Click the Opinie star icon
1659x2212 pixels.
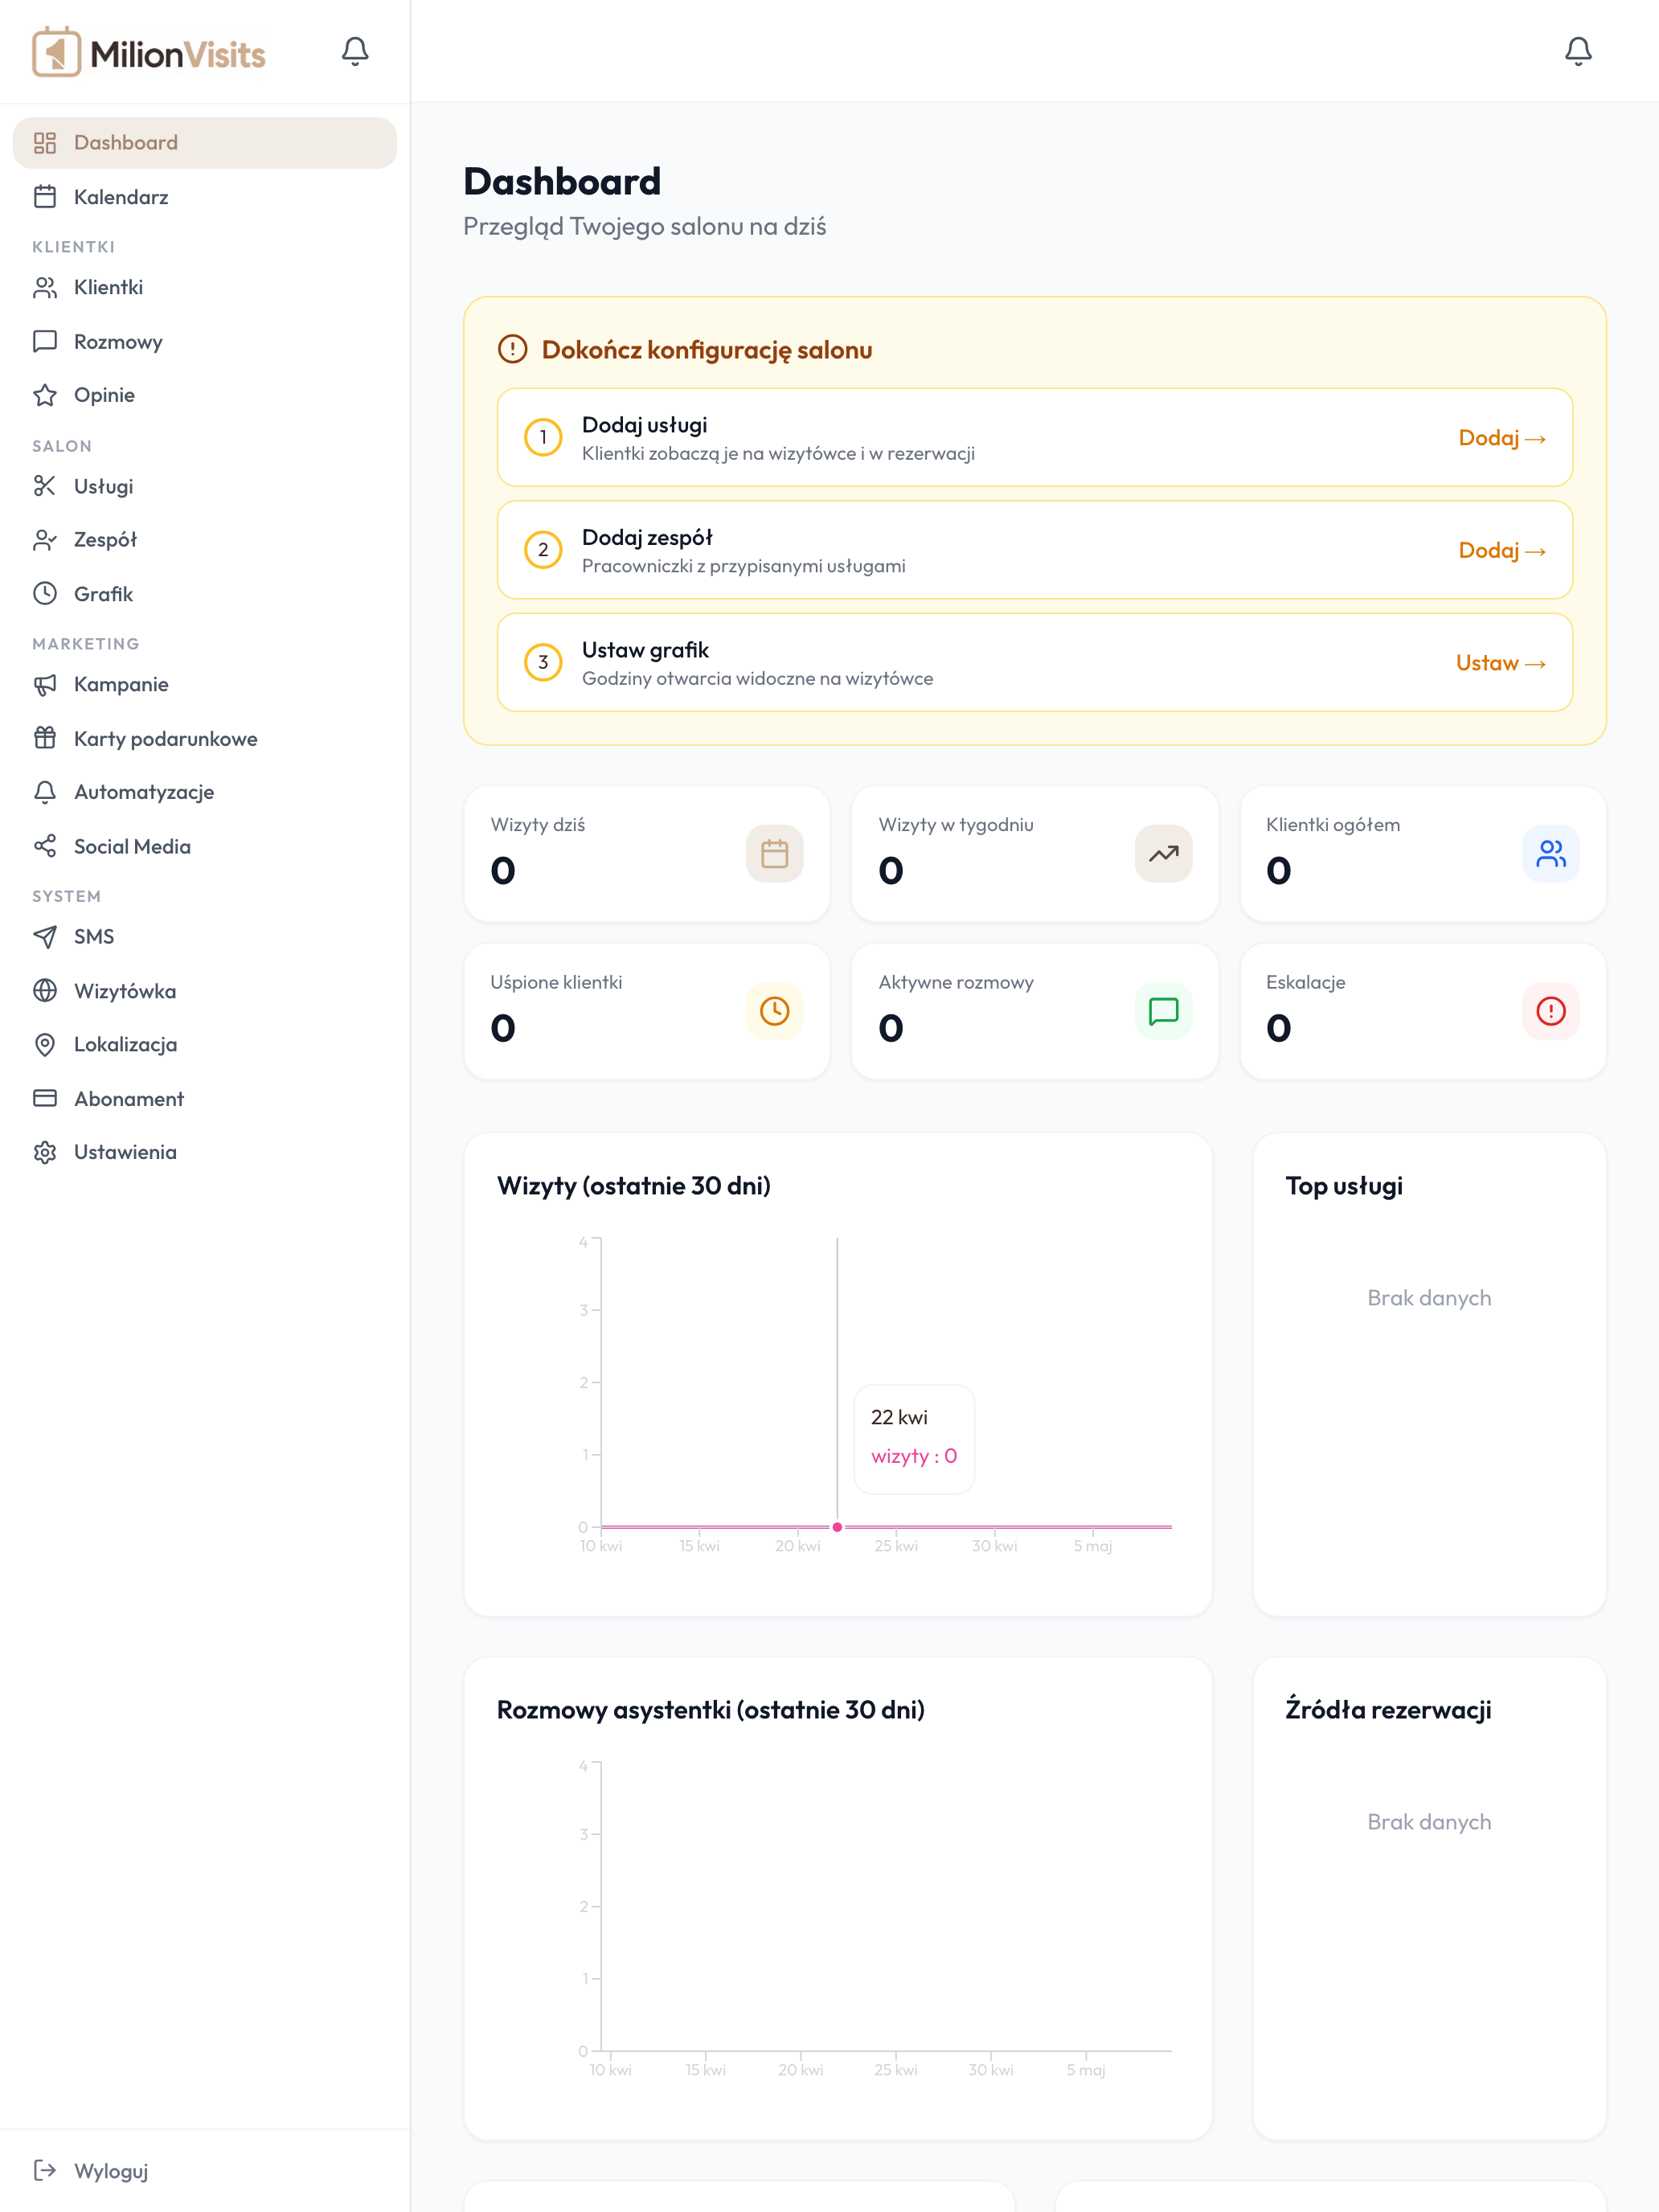pos(45,395)
